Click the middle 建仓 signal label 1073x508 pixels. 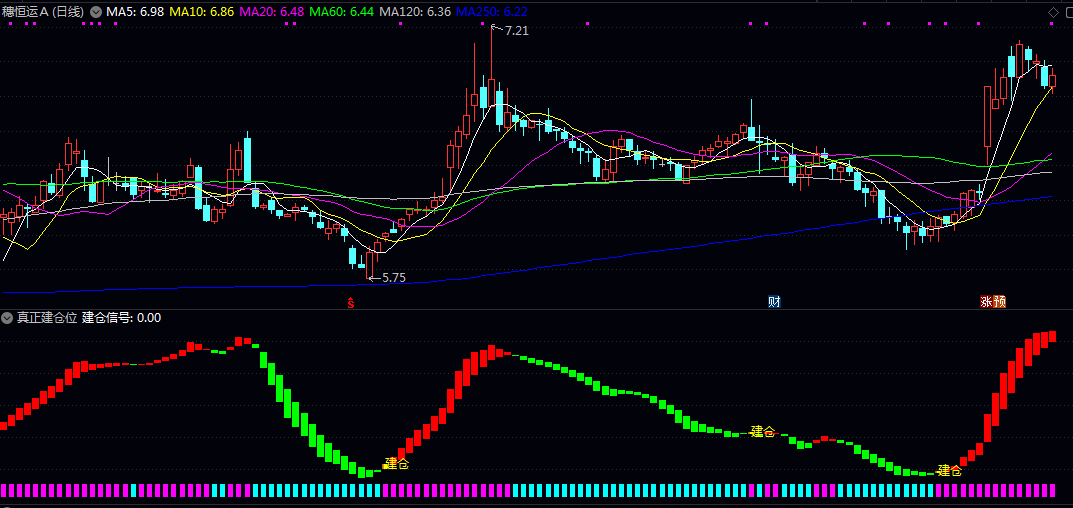point(763,431)
